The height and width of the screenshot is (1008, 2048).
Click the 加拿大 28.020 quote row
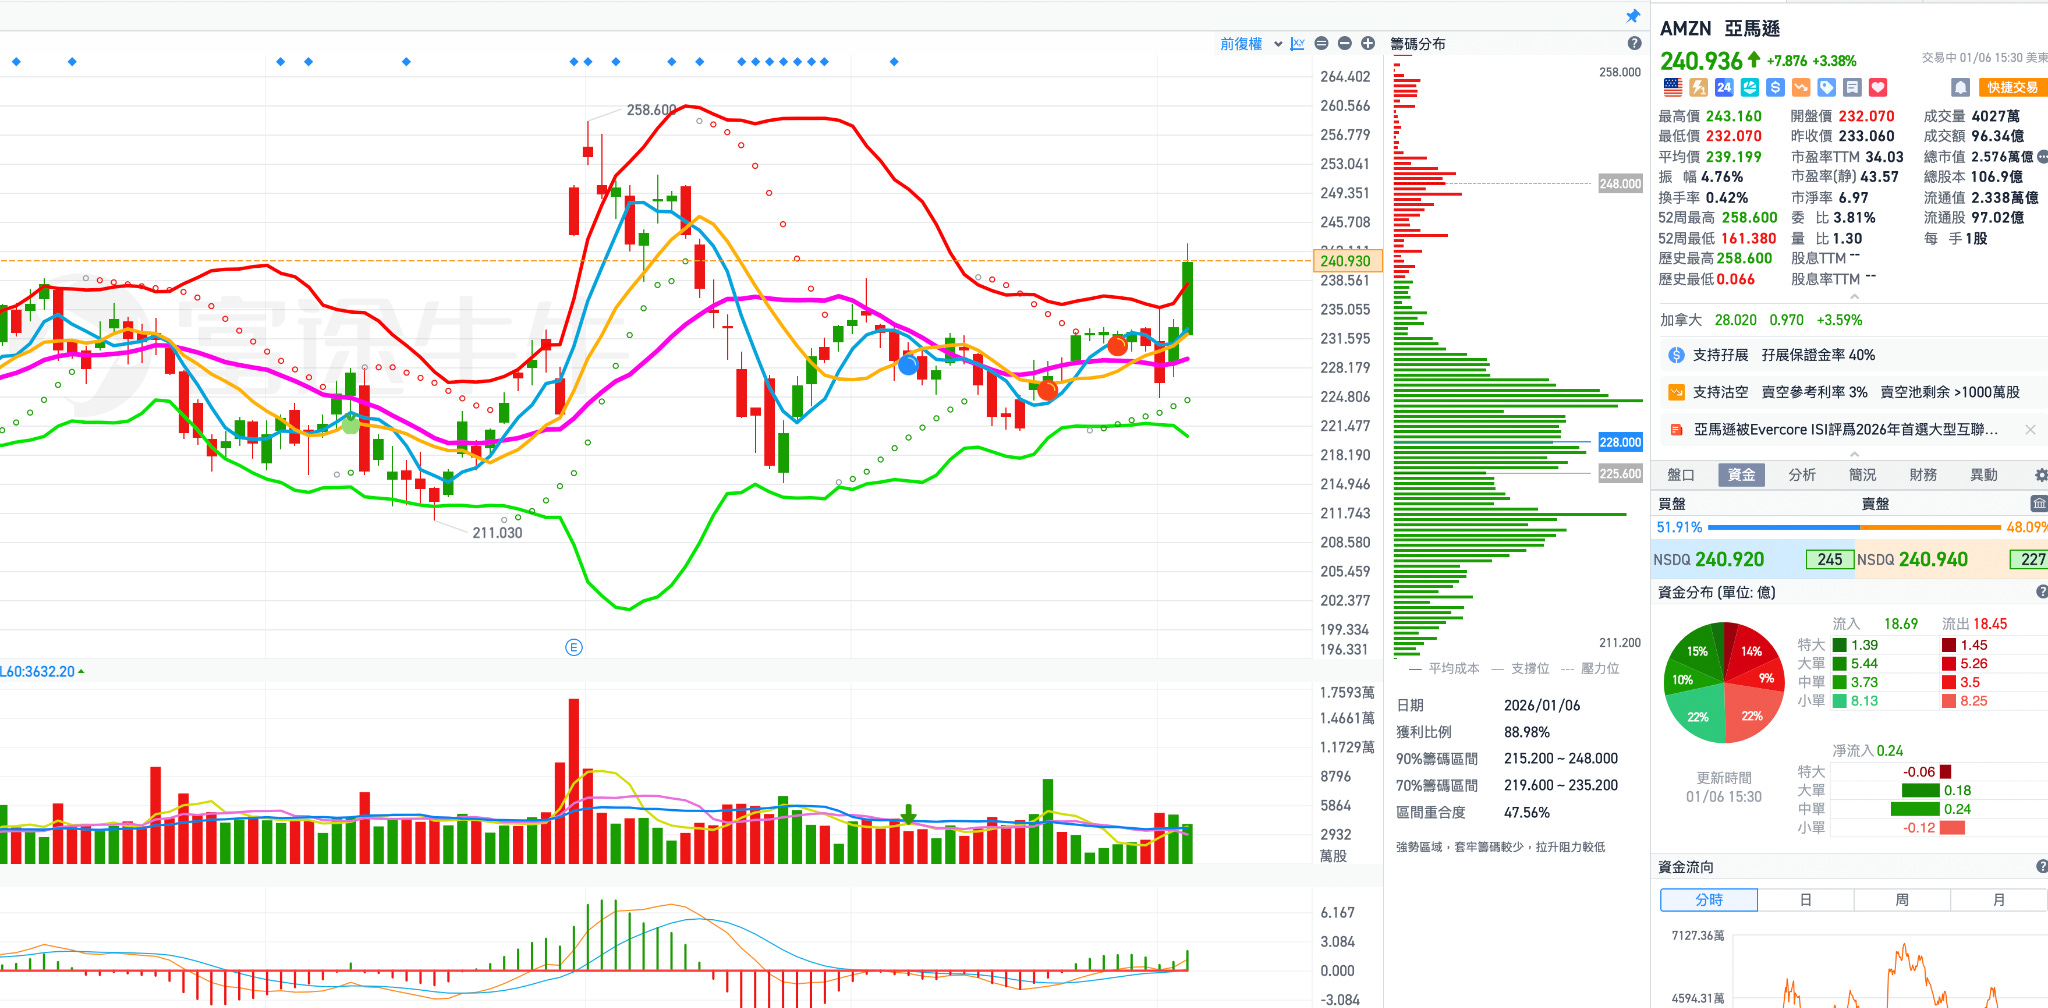(1761, 320)
